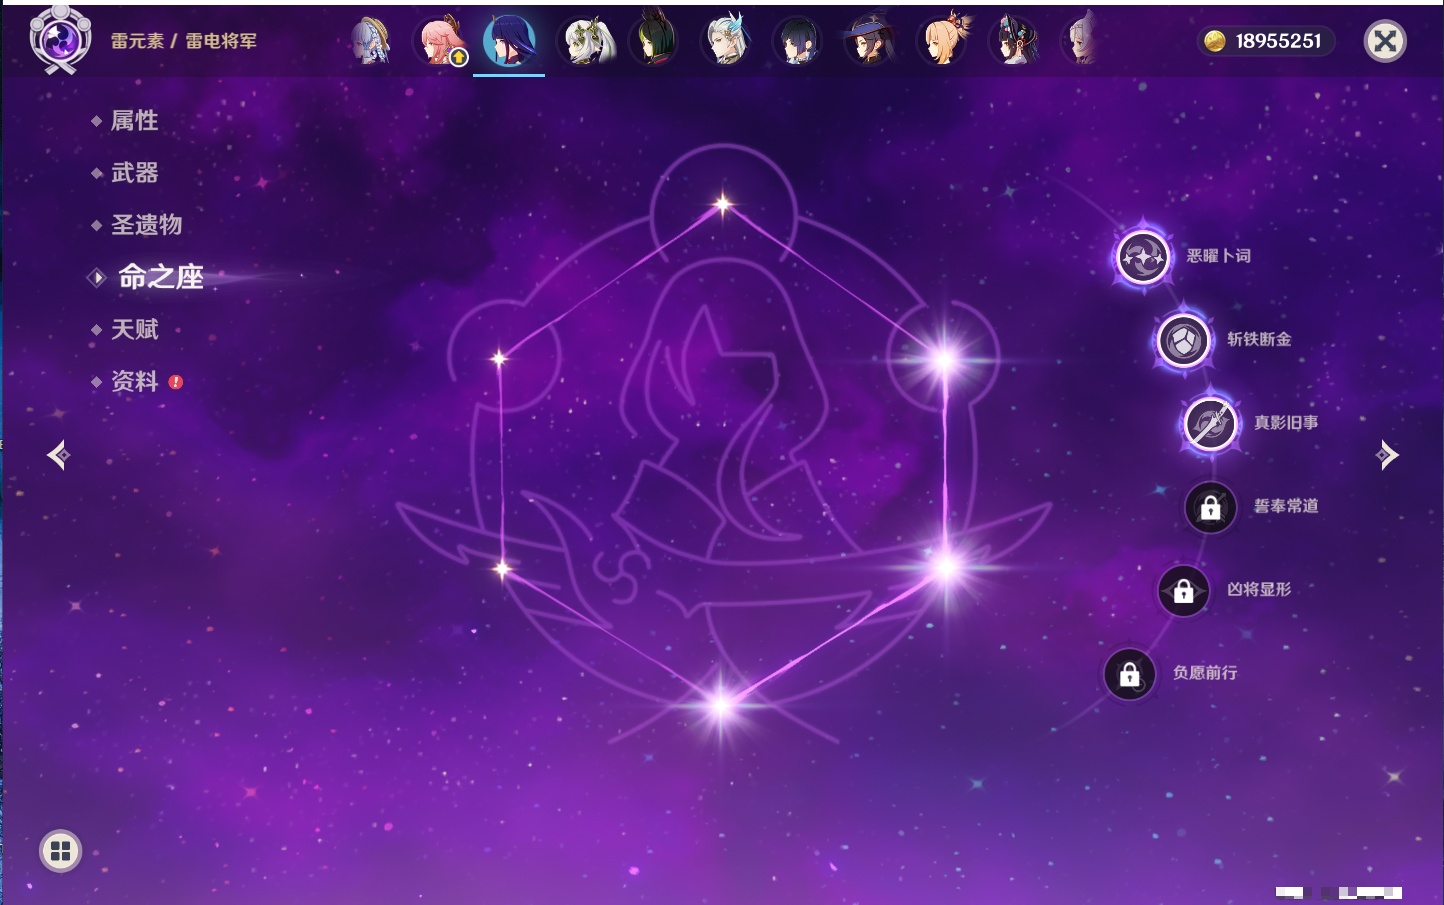Click the 雷元素 / 雷电将军 title text
This screenshot has height=905, width=1444.
click(184, 41)
